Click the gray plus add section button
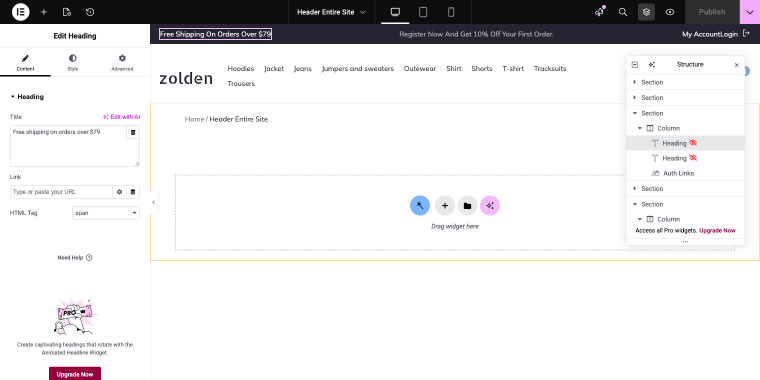The image size is (760, 380). (x=444, y=206)
